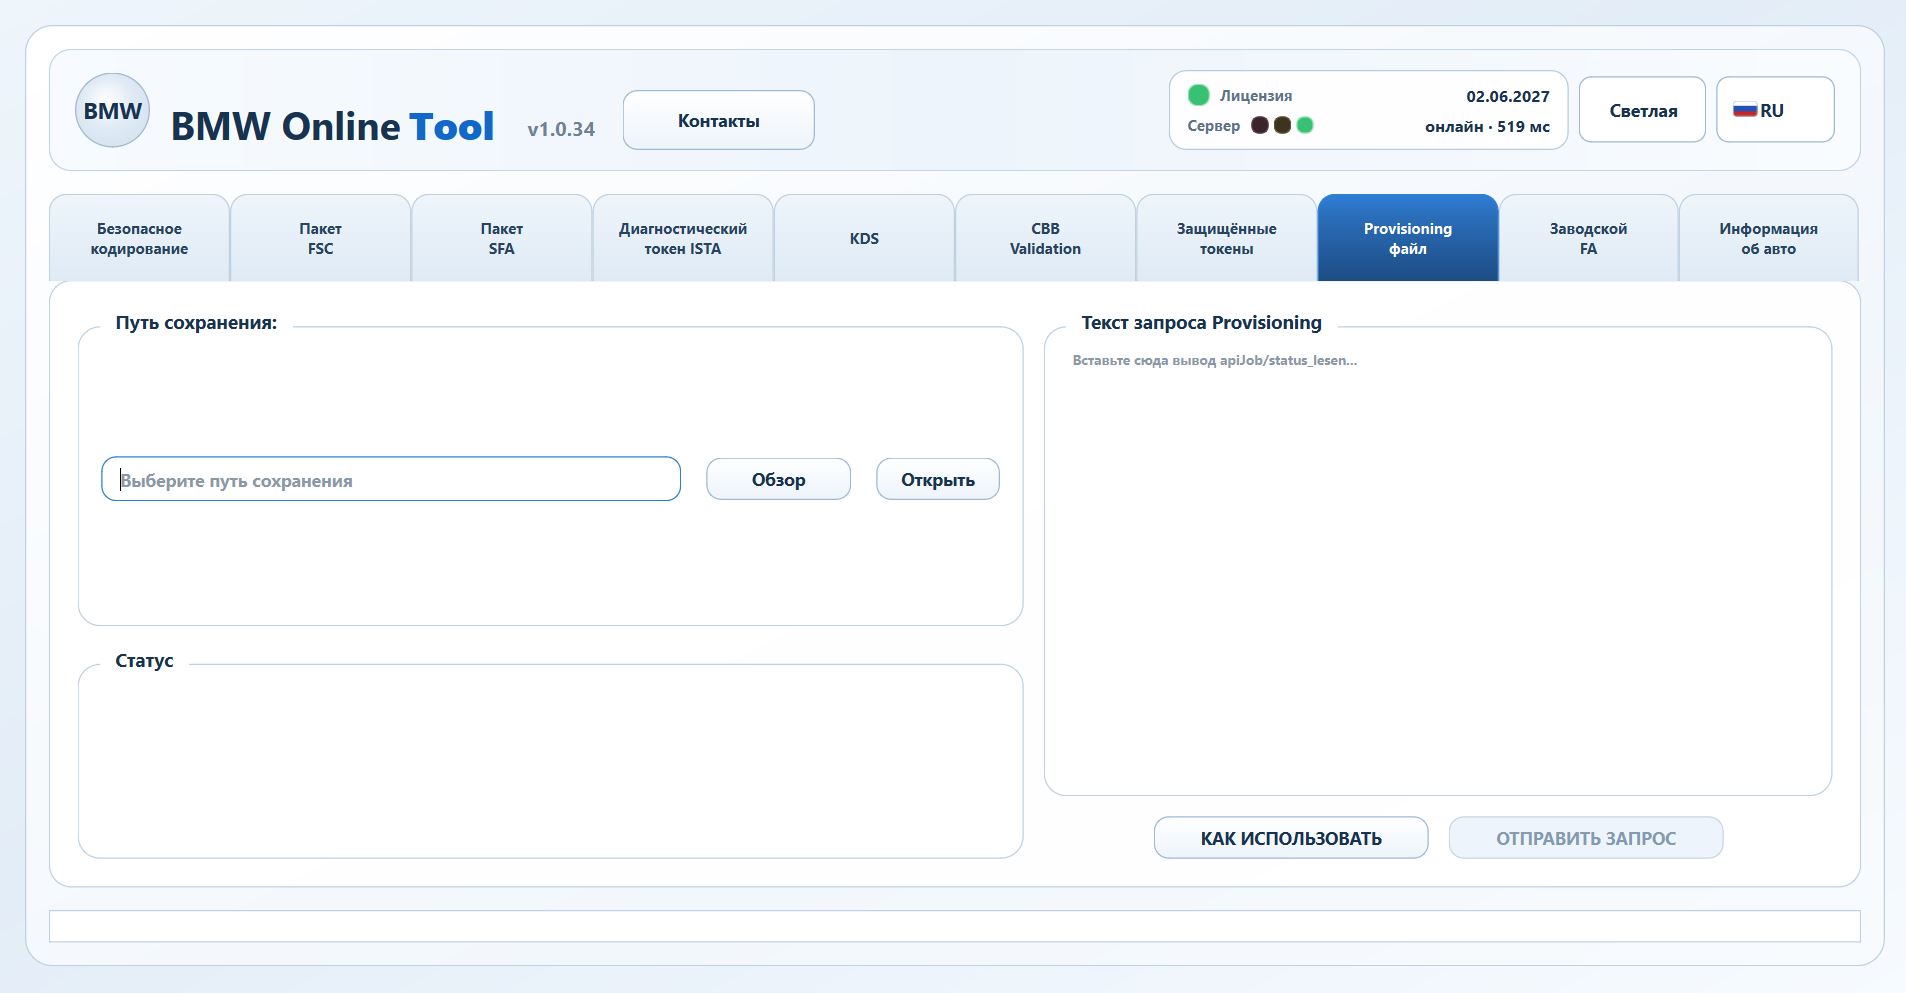Click the Путь сохранения: group label

point(196,323)
